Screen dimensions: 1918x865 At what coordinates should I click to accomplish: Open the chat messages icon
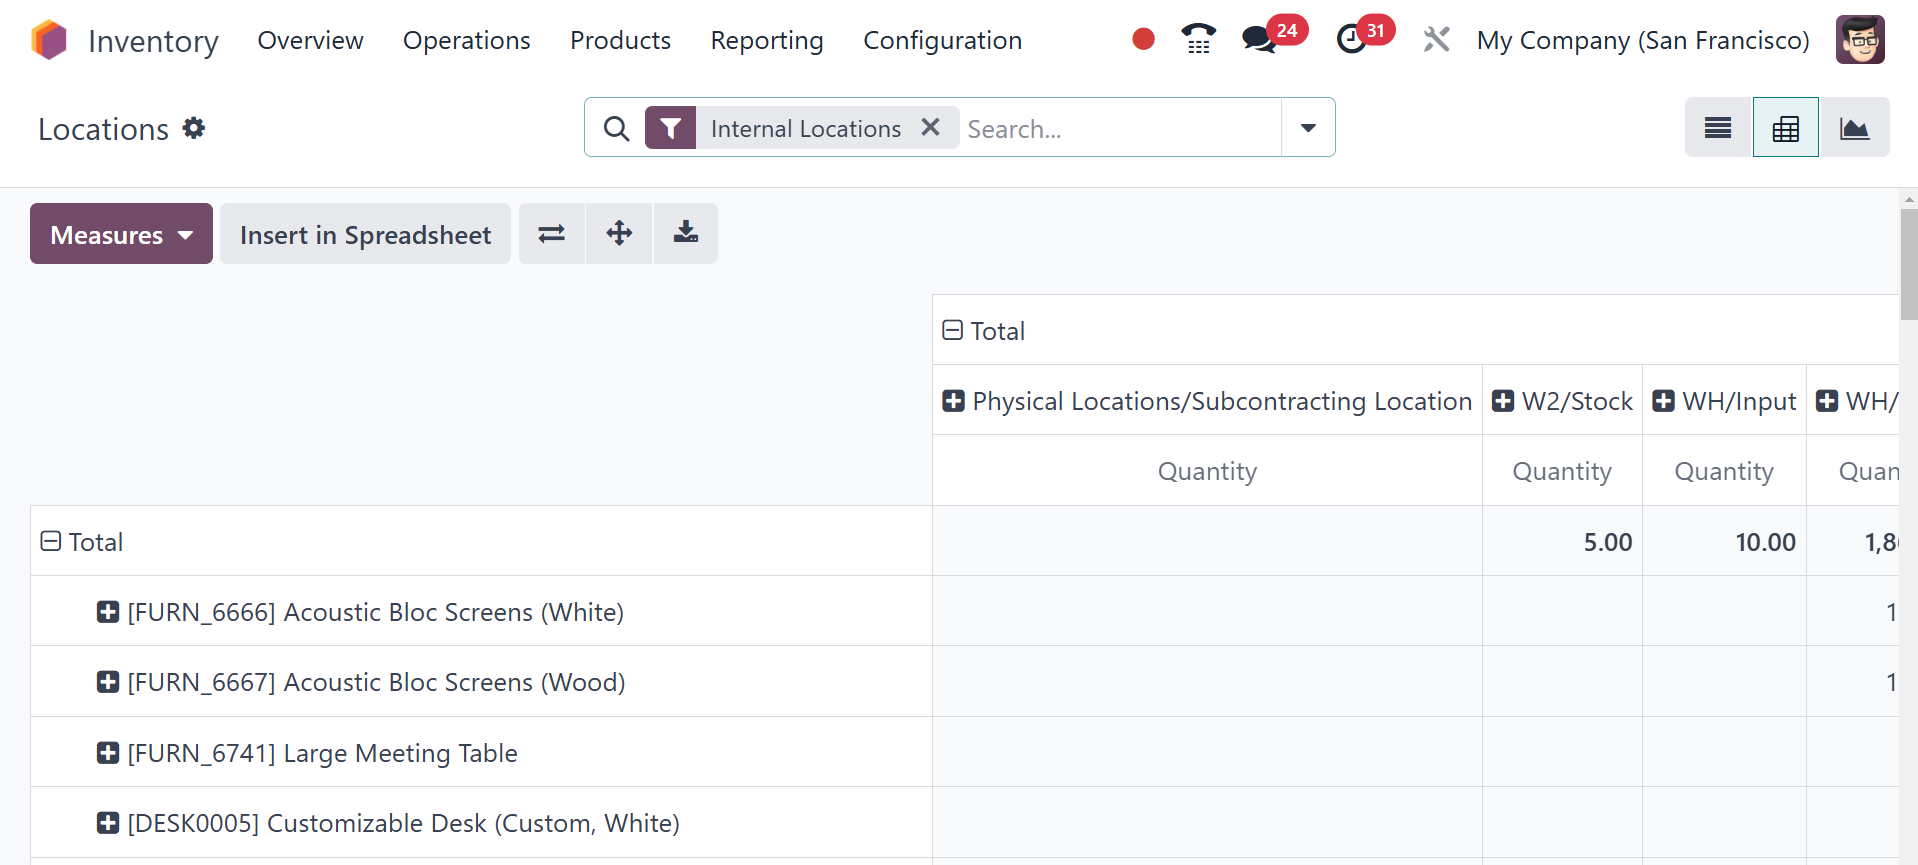click(1259, 40)
